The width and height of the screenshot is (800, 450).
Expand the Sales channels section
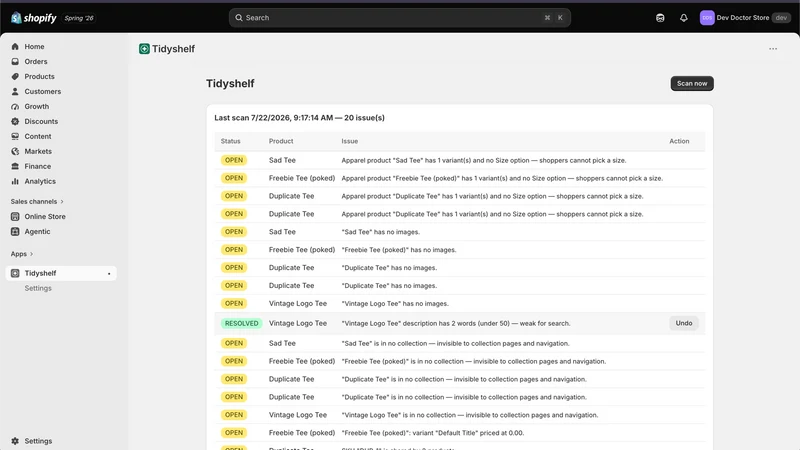[x=37, y=202]
